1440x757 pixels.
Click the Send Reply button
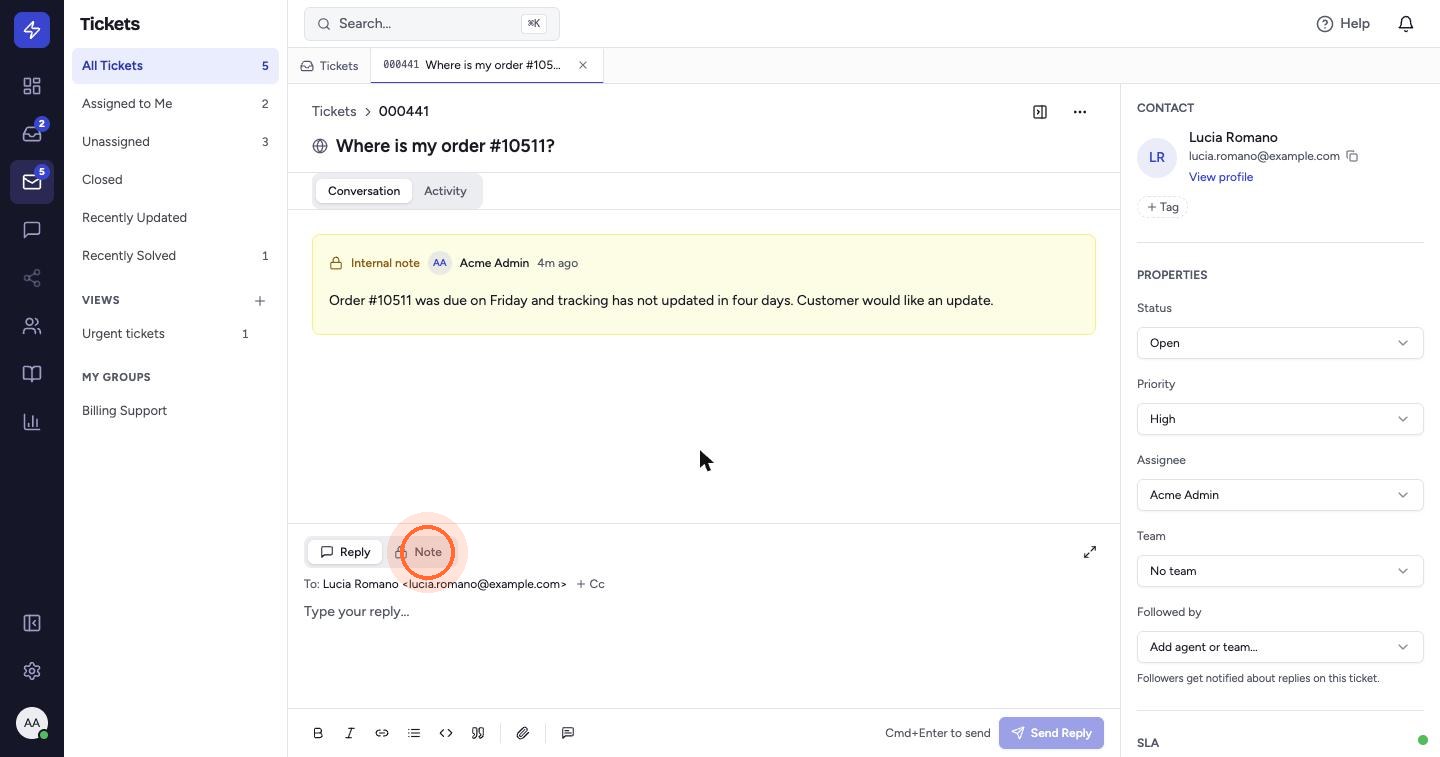(x=1051, y=733)
